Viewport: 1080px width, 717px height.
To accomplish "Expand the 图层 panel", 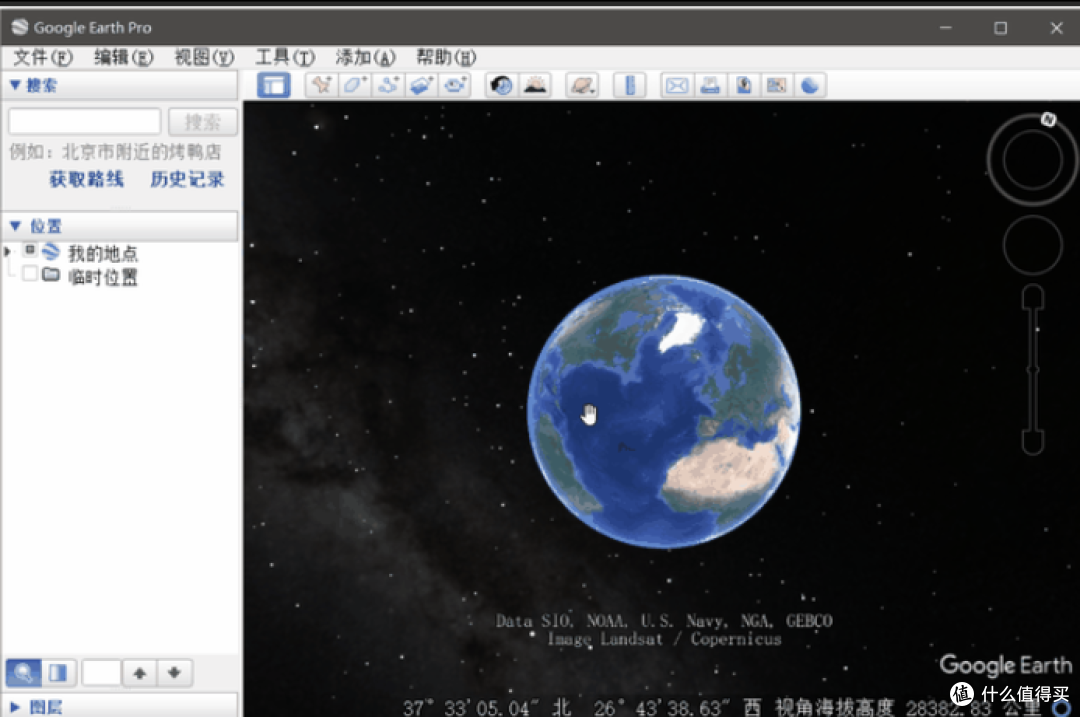I will point(15,707).
